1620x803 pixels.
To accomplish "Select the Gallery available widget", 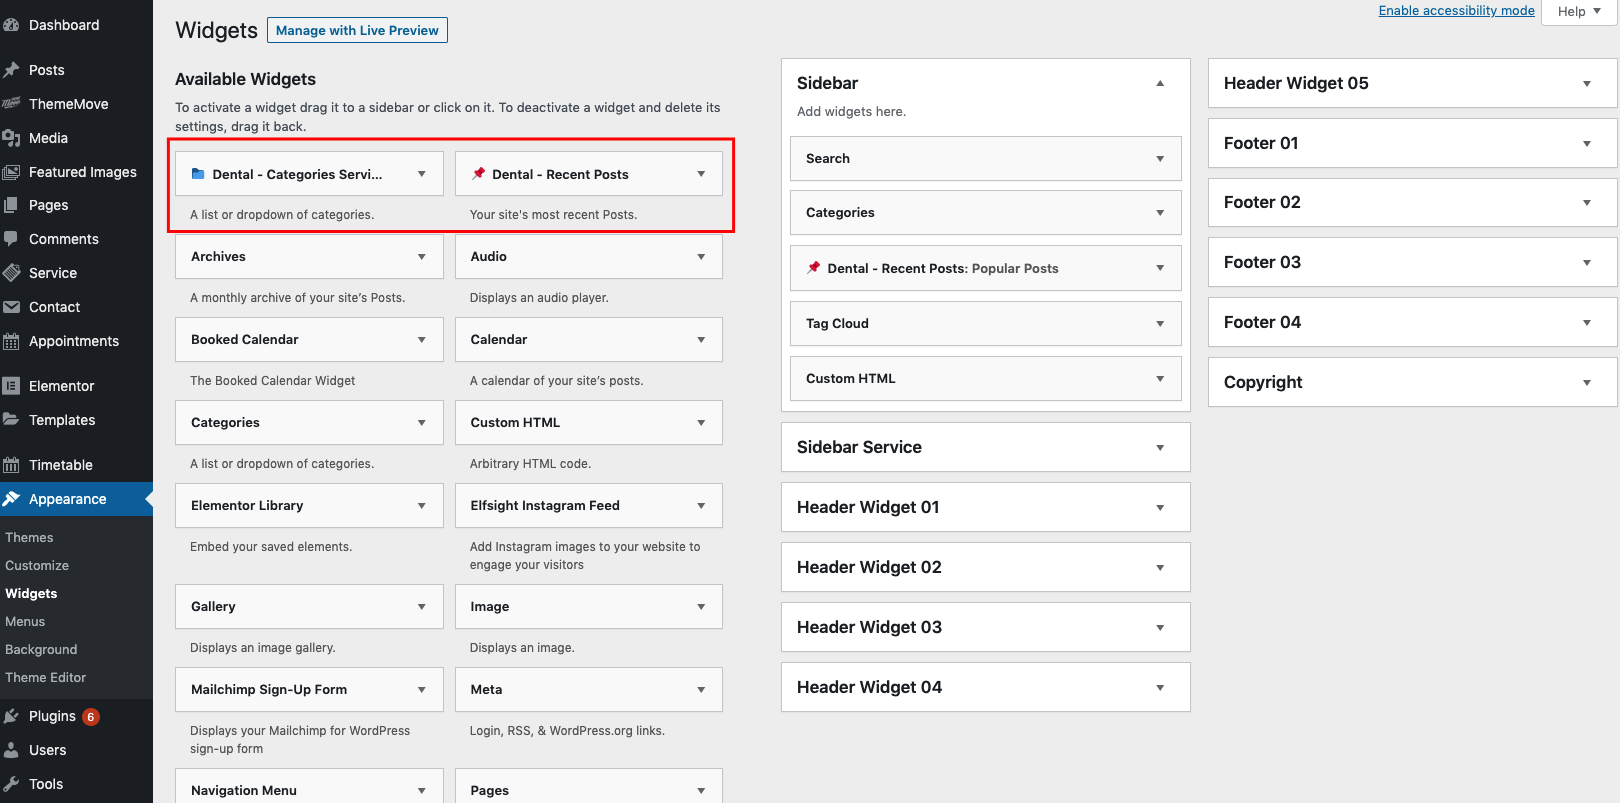I will 309,607.
